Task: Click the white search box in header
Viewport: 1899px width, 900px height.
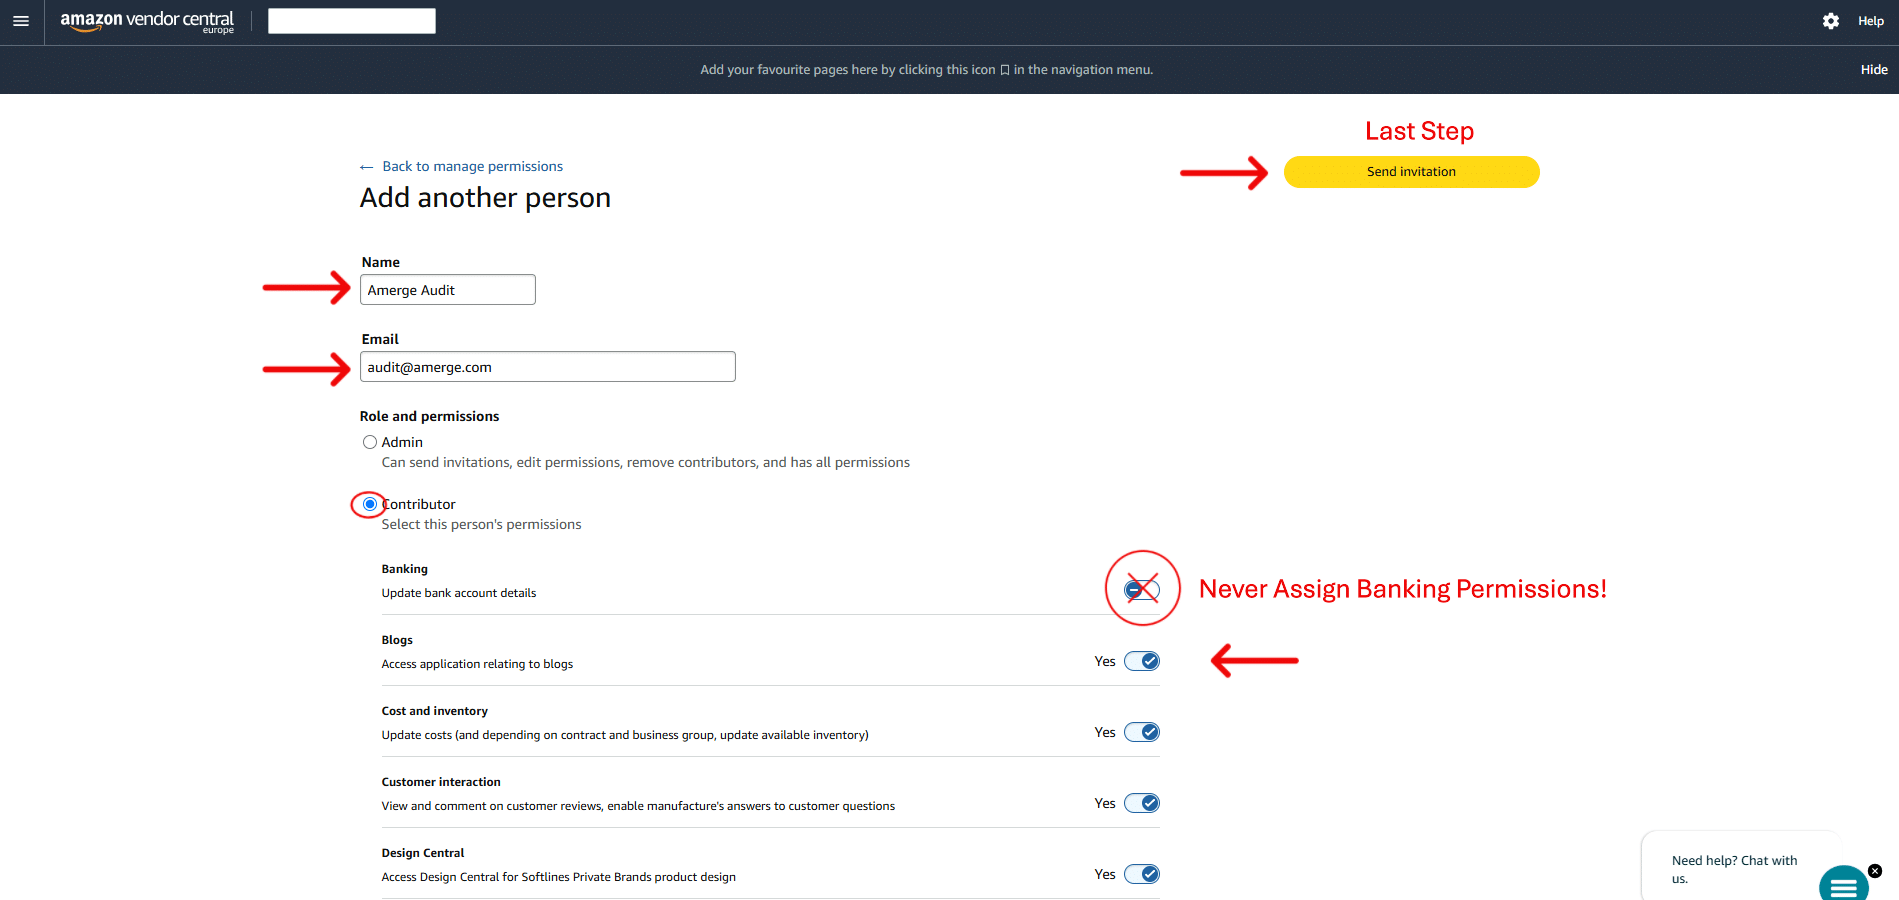Action: [351, 21]
